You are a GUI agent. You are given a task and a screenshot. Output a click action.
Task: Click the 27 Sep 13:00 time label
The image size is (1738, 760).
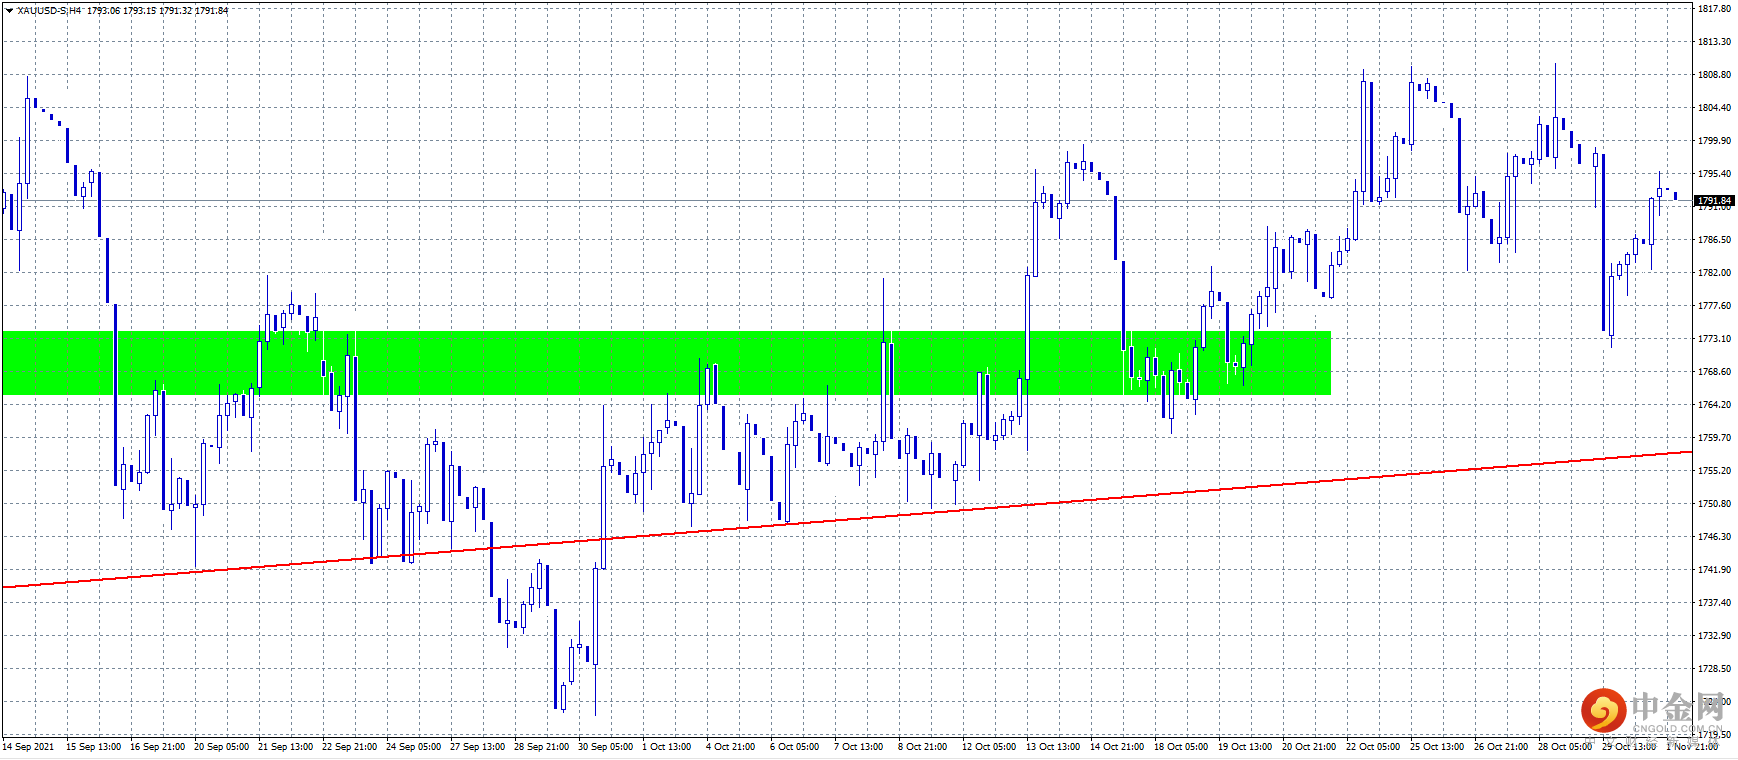(477, 747)
